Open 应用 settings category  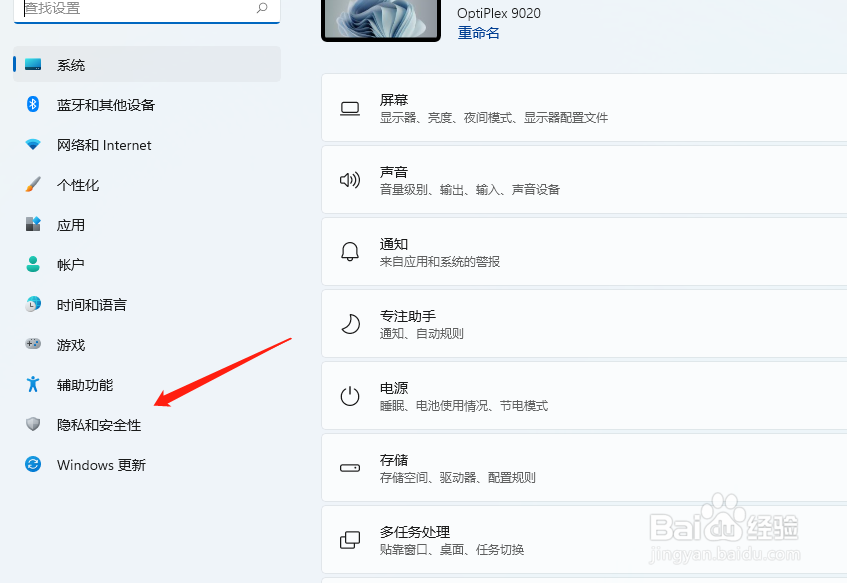[147, 224]
